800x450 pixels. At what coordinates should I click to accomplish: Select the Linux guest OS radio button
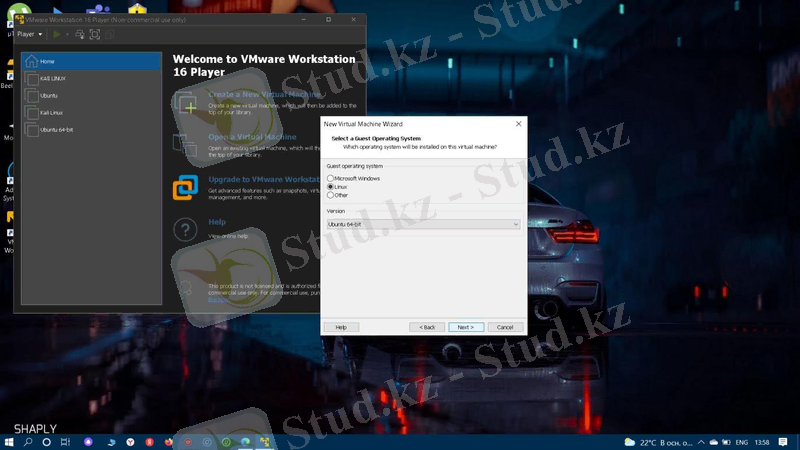330,187
